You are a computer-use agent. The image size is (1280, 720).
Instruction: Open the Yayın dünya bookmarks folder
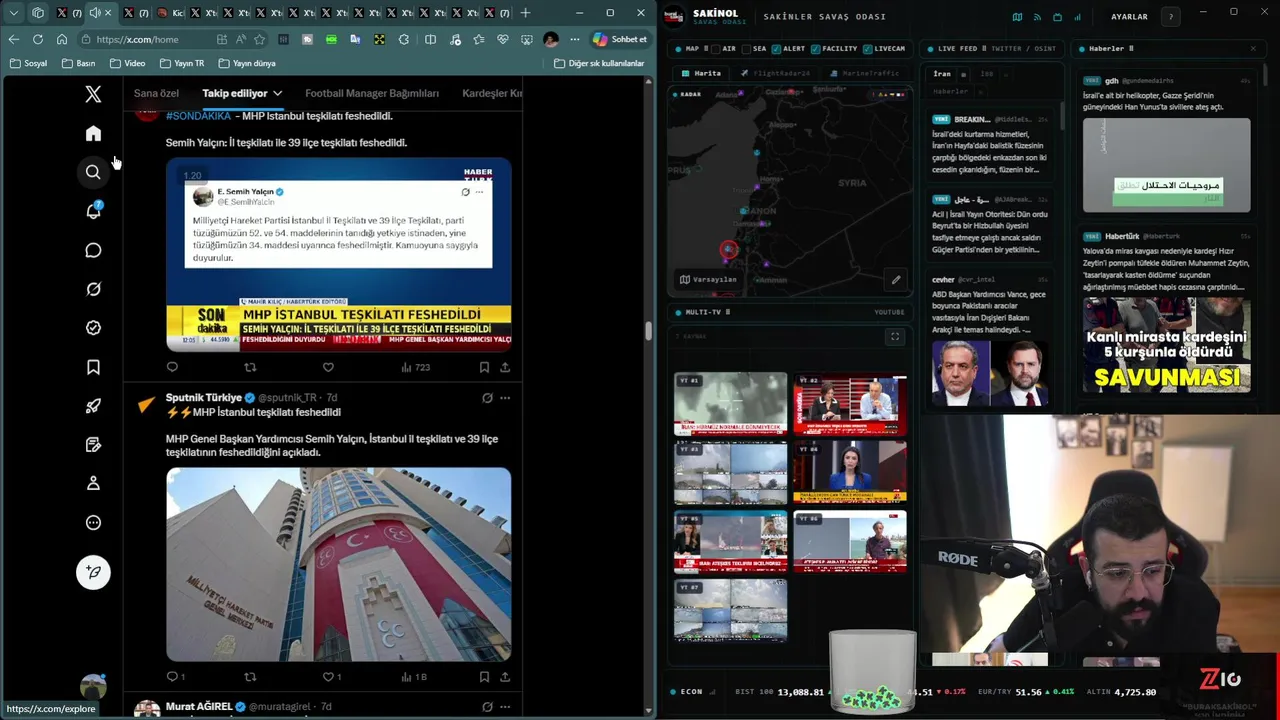tap(246, 63)
